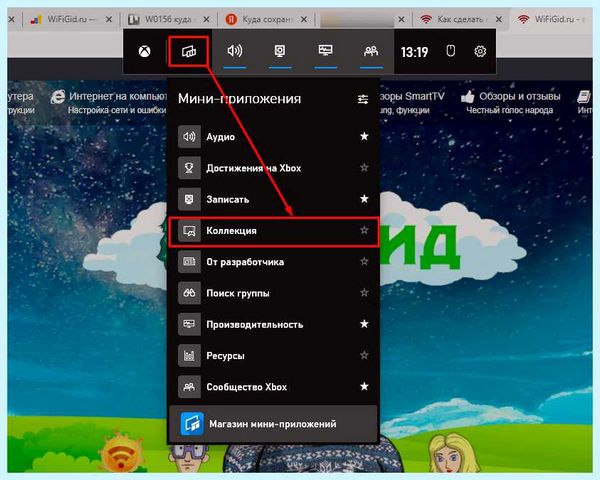The height and width of the screenshot is (480, 600).
Task: Click the Xbox logo icon in Game Bar
Action: [x=145, y=51]
